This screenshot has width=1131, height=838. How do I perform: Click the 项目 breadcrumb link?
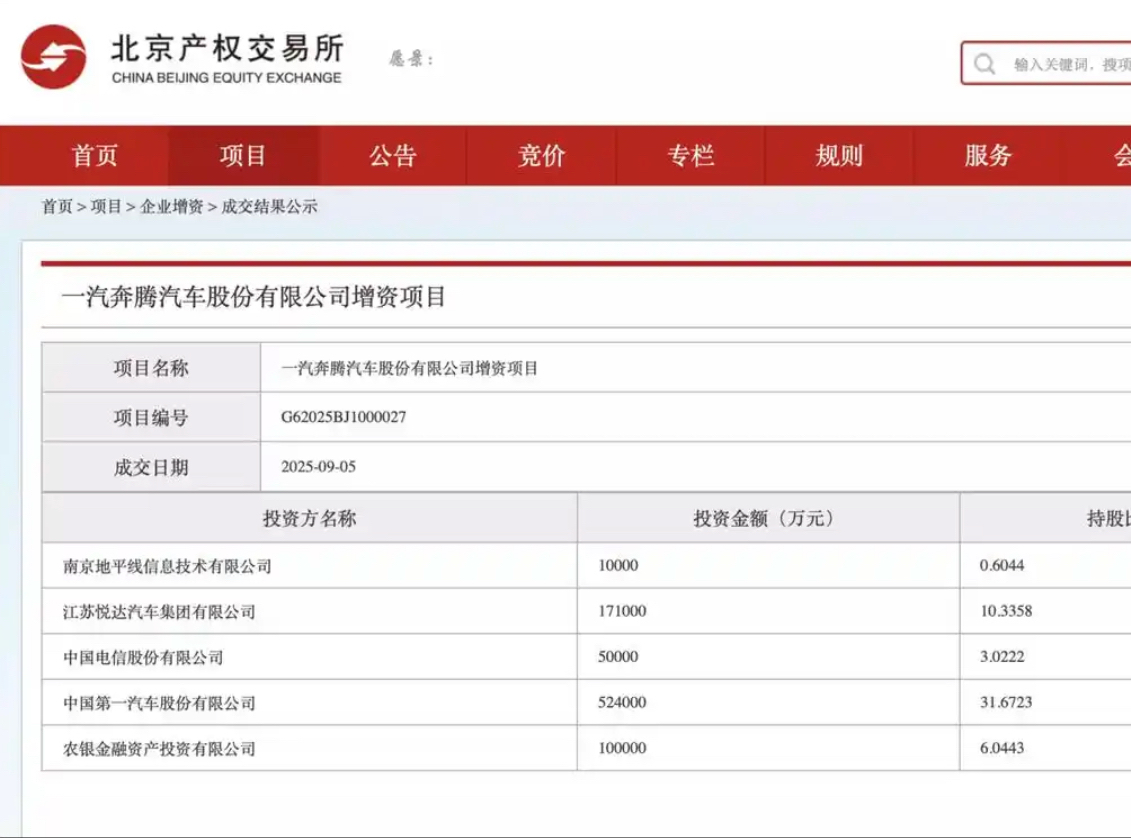(x=105, y=207)
